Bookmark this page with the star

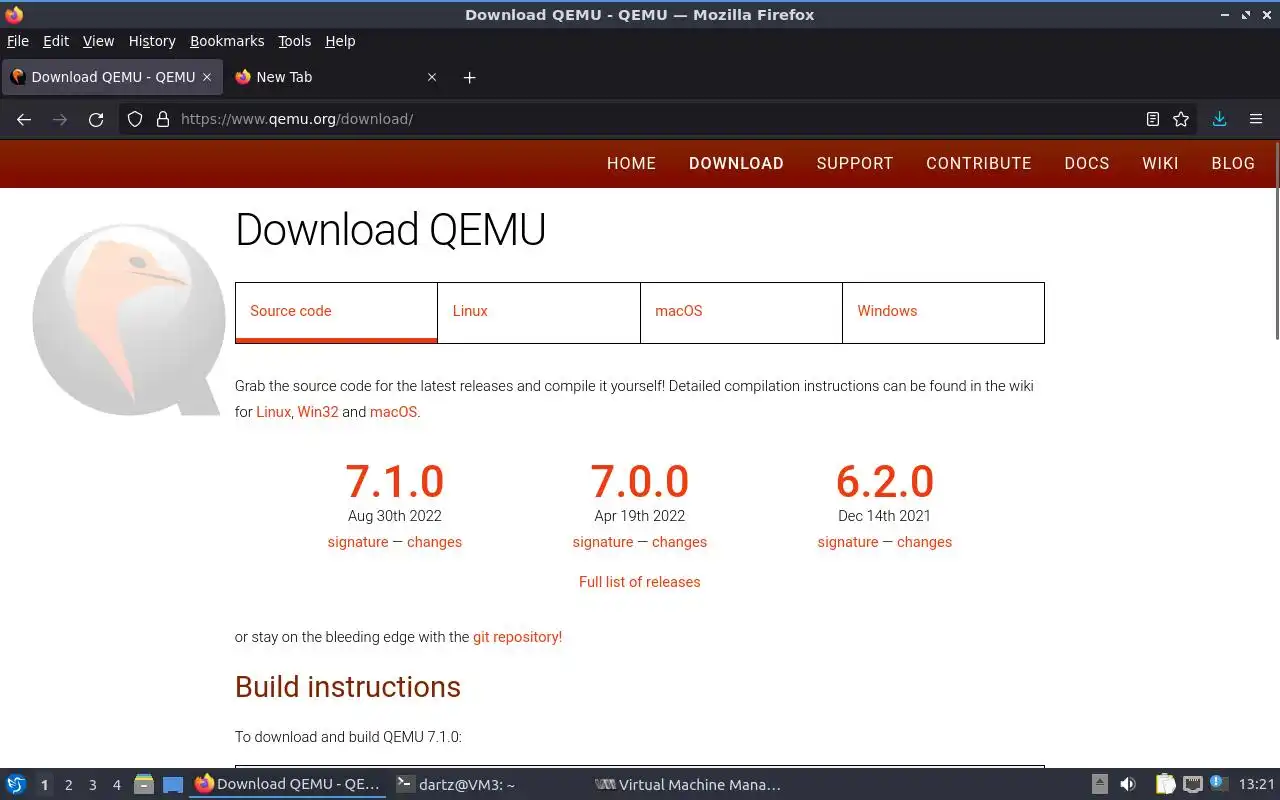click(1181, 119)
